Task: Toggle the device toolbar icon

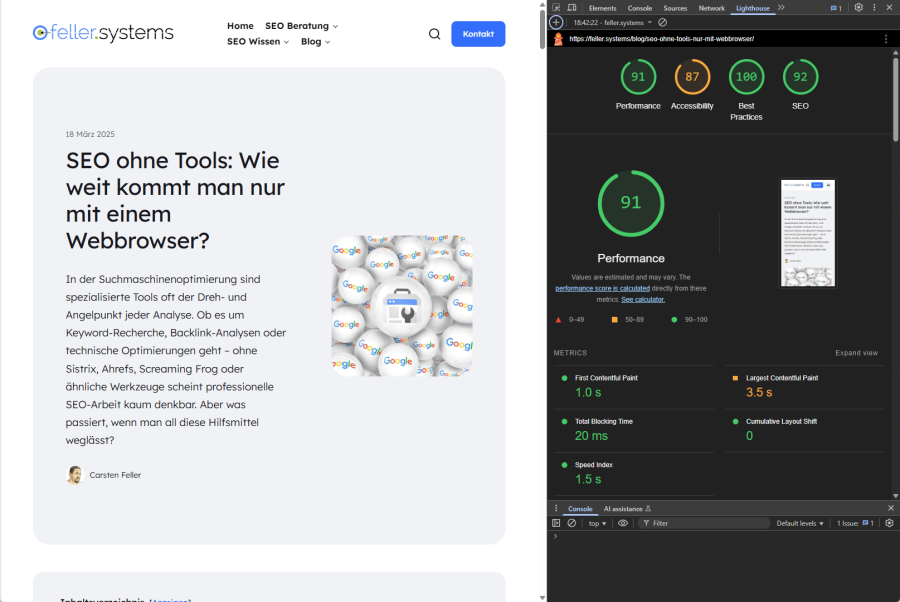Action: [572, 8]
